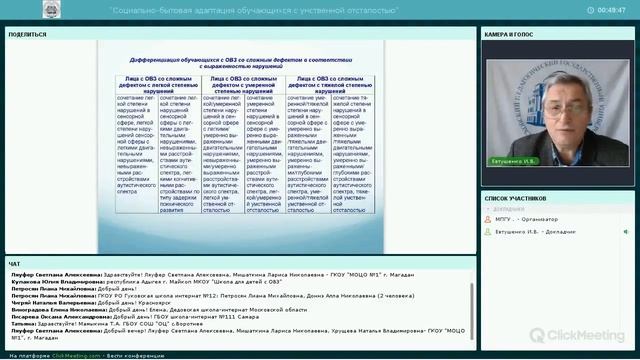640x360 pixels.
Task: Click the 'Вести конференции' footer link
Action: 136,356
